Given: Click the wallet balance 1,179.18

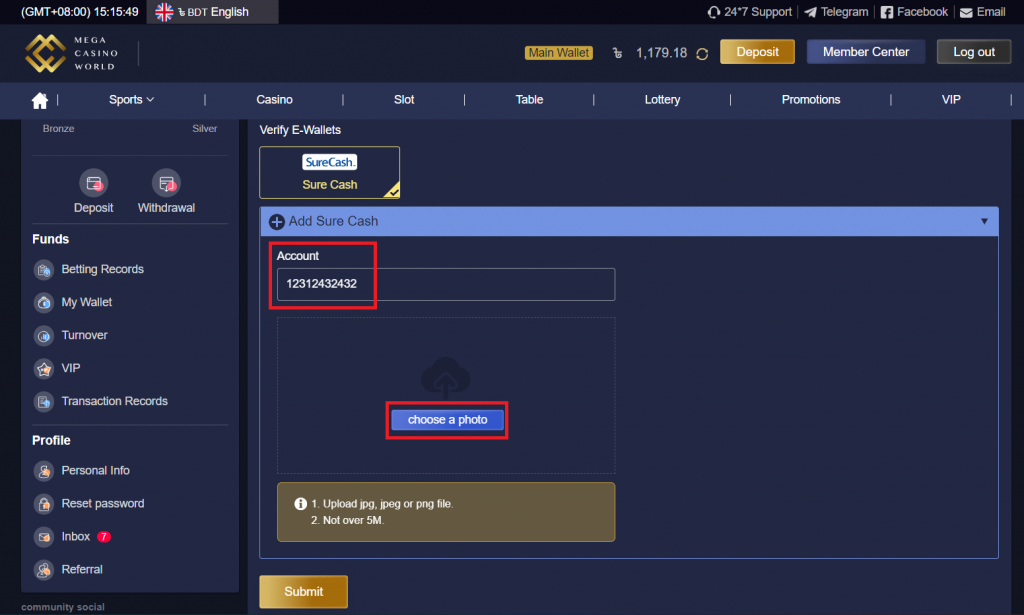Looking at the screenshot, I should click(x=662, y=53).
